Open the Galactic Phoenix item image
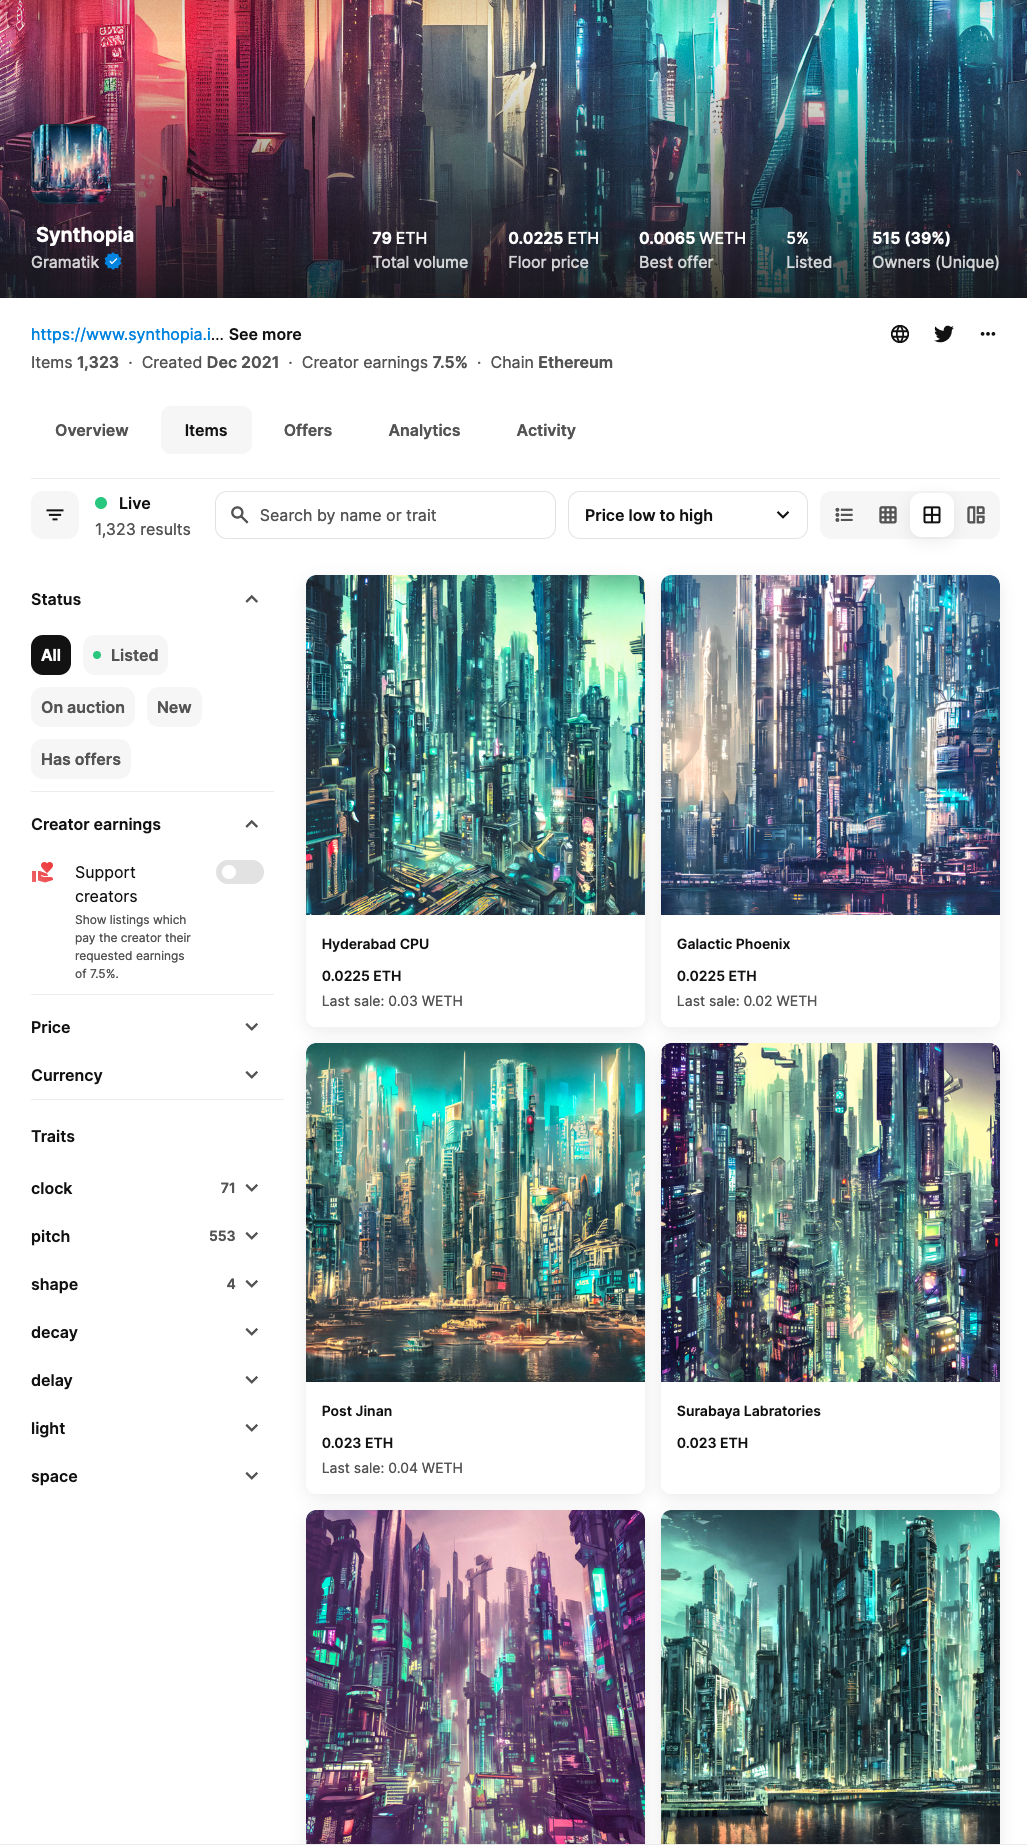Screen dimensions: 1027x1845 (x=830, y=745)
